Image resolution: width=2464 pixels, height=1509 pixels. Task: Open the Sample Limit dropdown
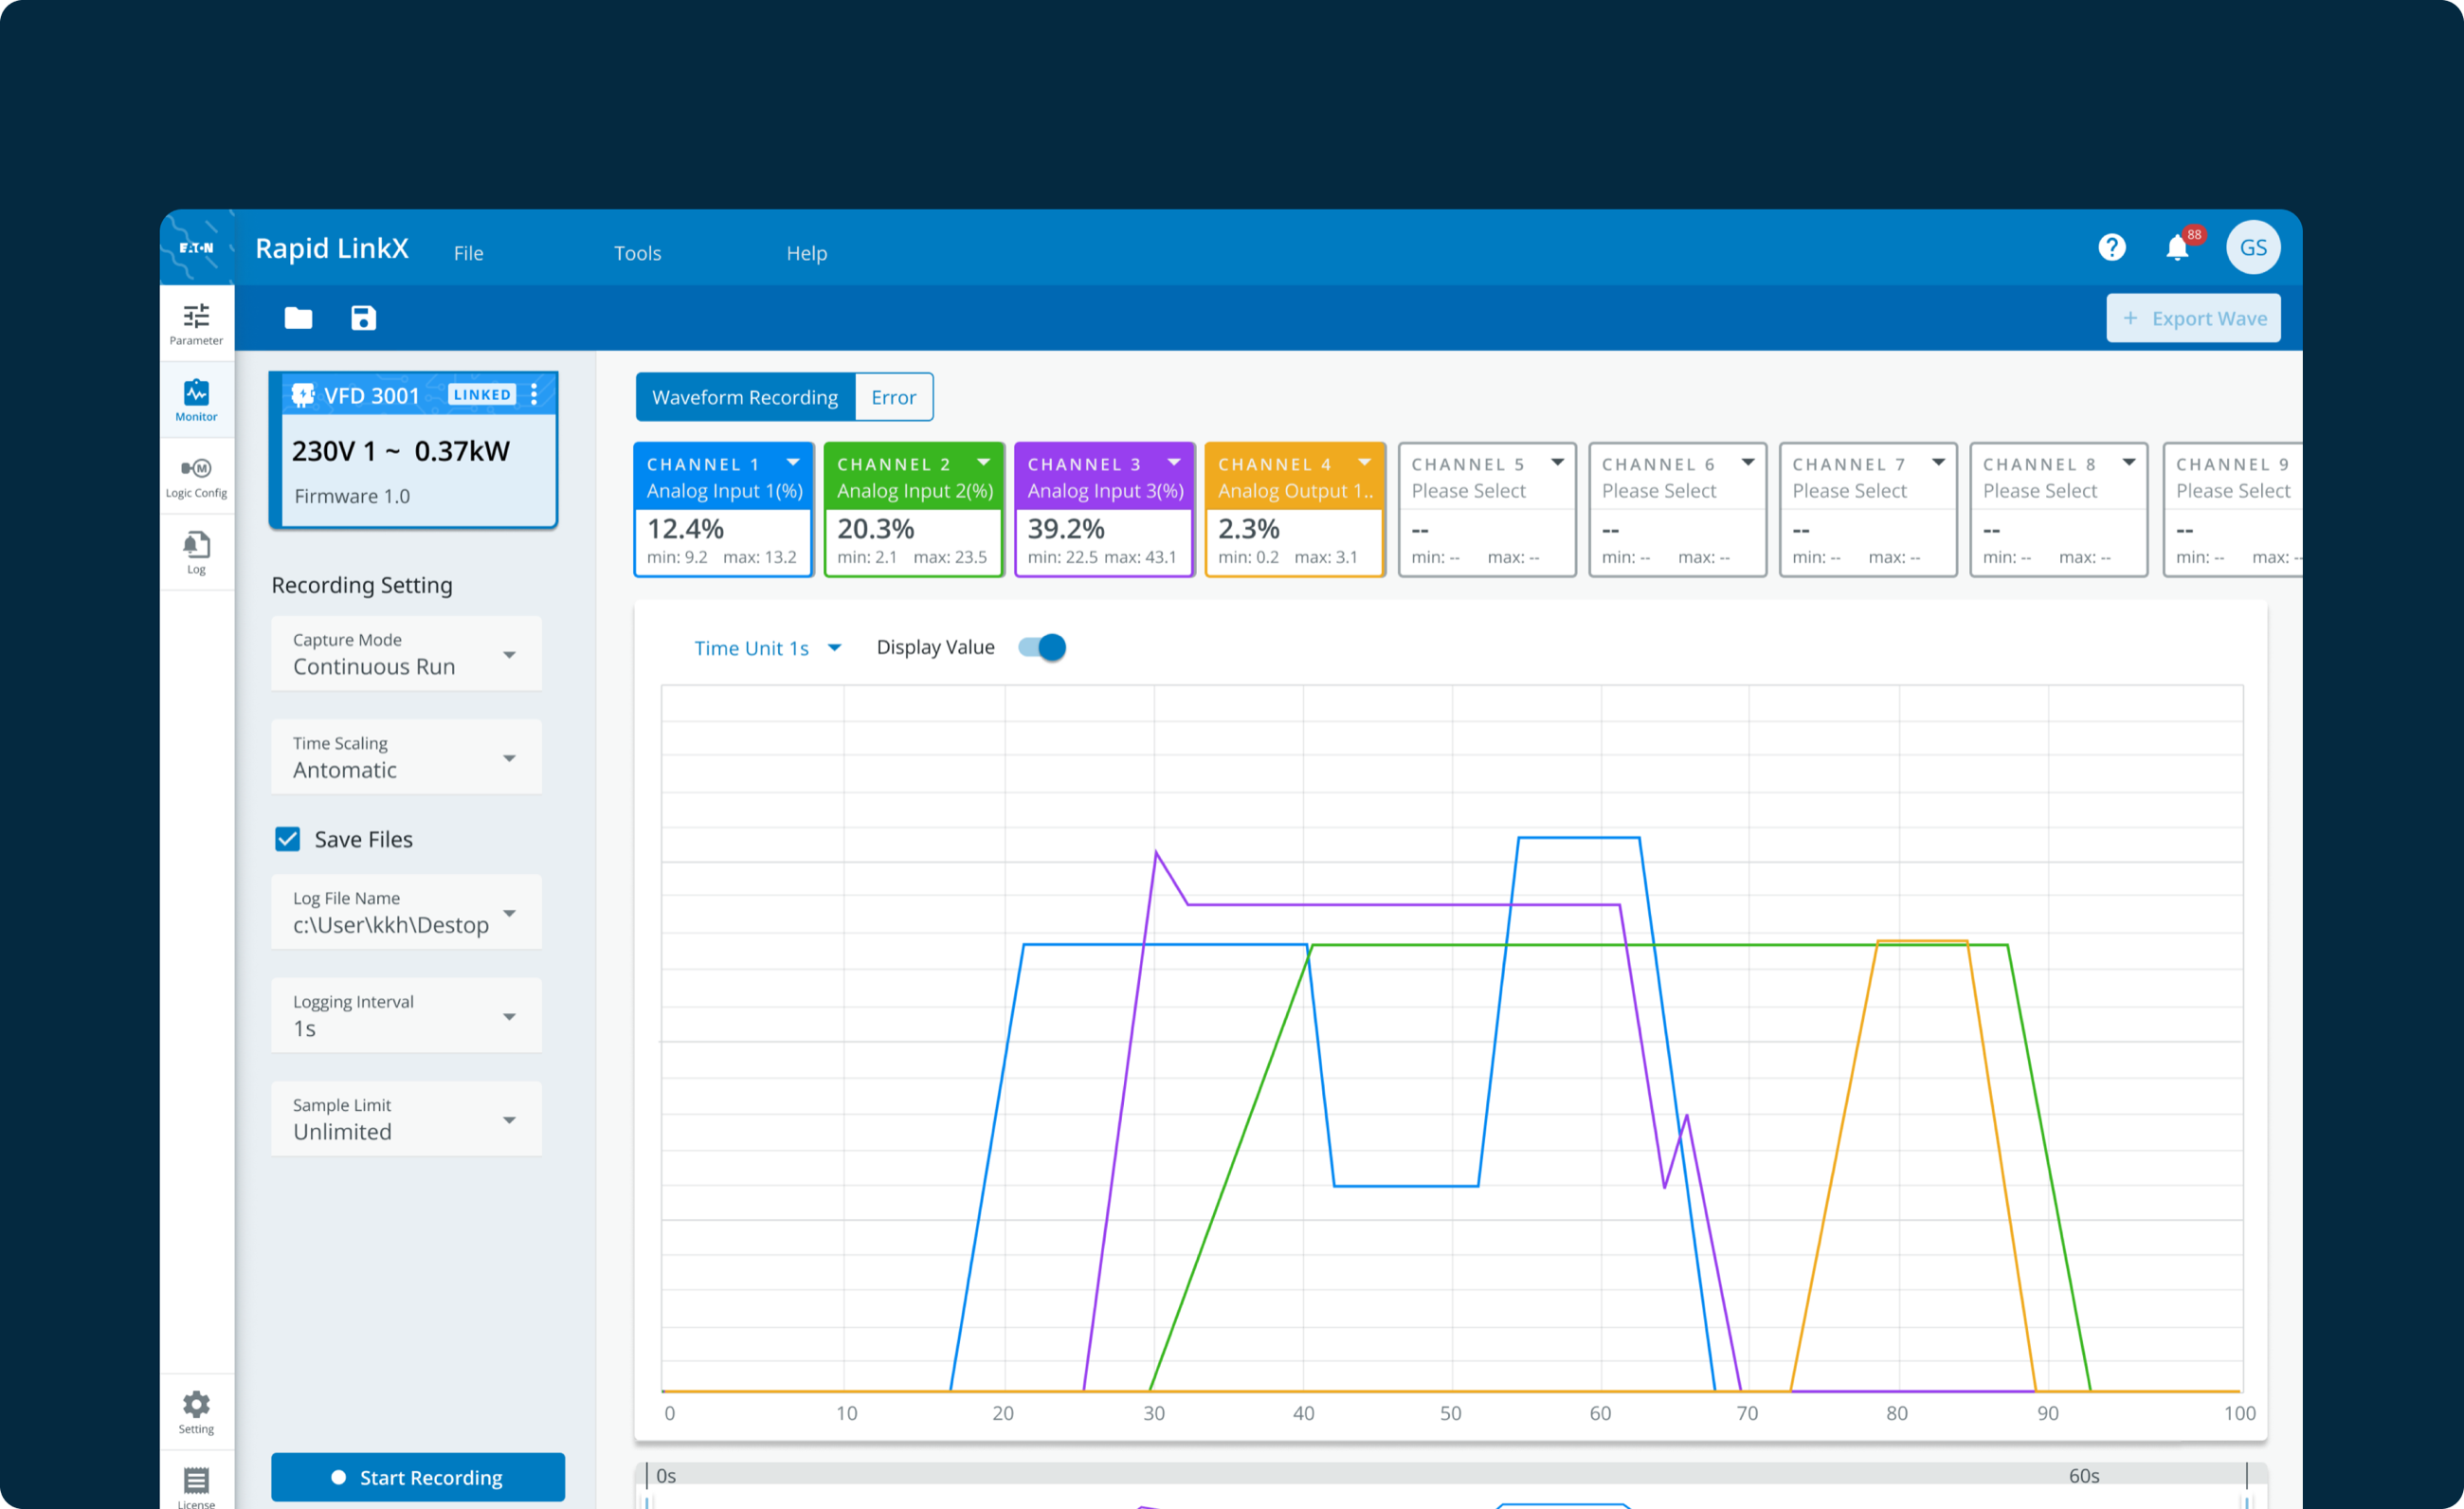(406, 1119)
